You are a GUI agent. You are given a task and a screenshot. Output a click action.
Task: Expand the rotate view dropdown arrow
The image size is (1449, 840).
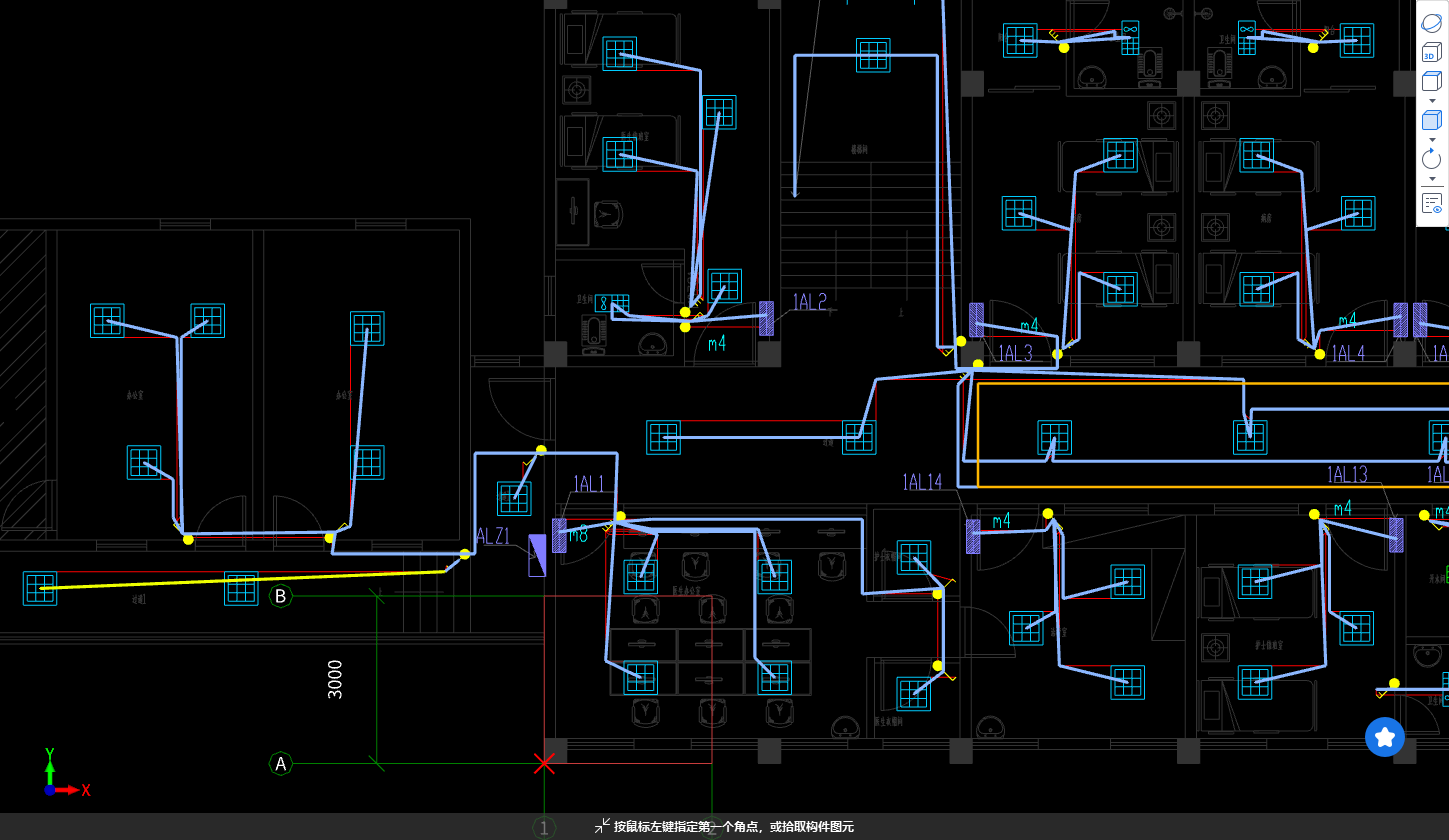click(x=1432, y=179)
